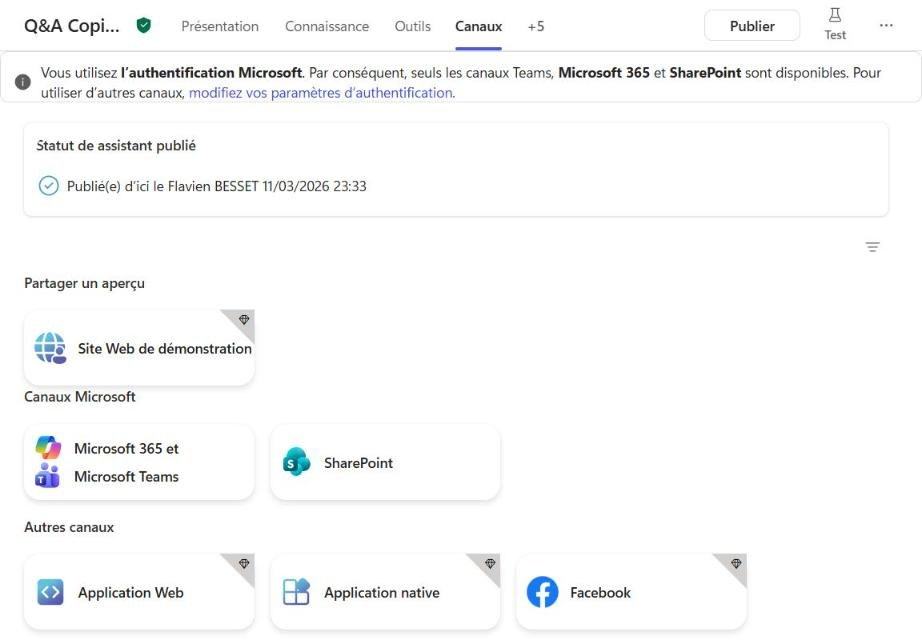Follow the modifiez vos paramètres d'authentification link
This screenshot has height=640, width=922.
321,93
